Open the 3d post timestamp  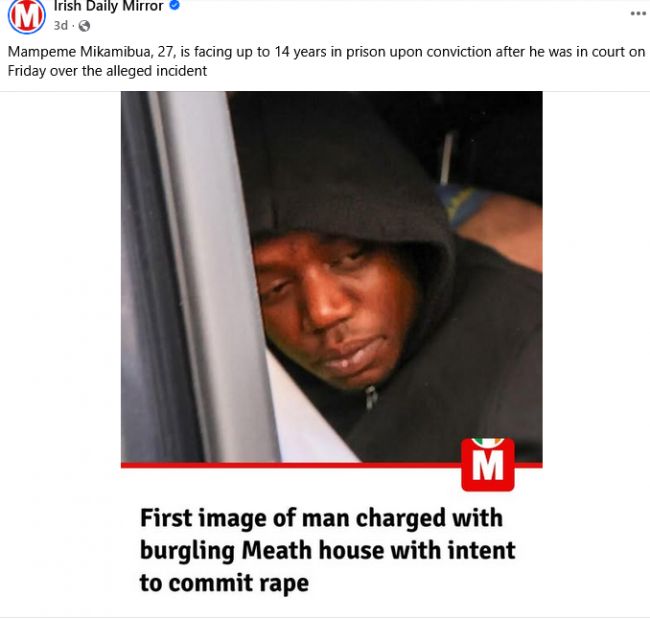[61, 26]
